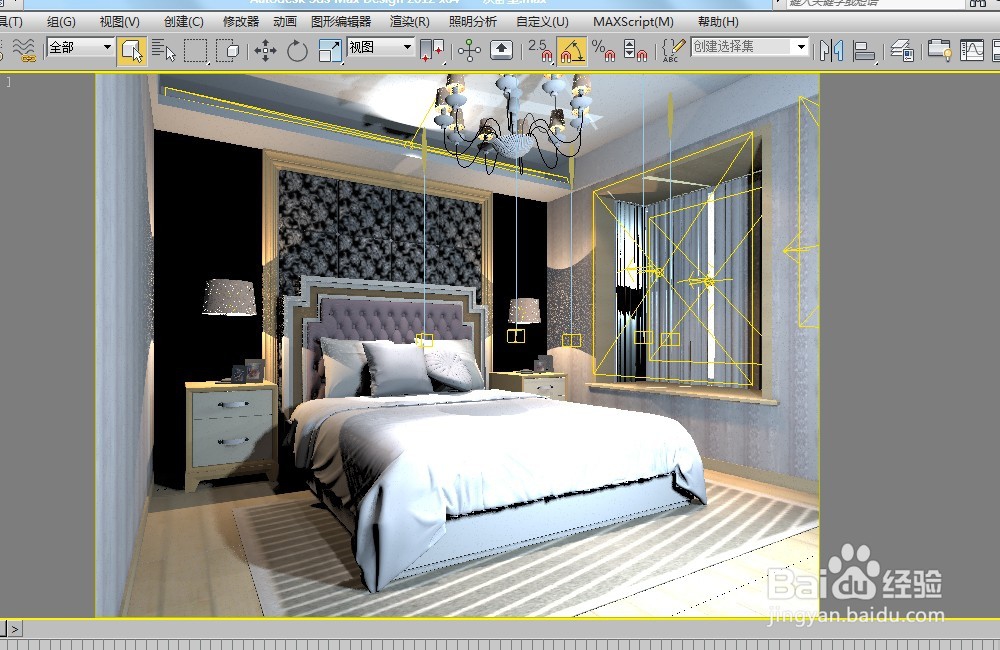Screen dimensions: 1000x650
Task: Open Edit Named Selection Sets
Action: coord(673,50)
